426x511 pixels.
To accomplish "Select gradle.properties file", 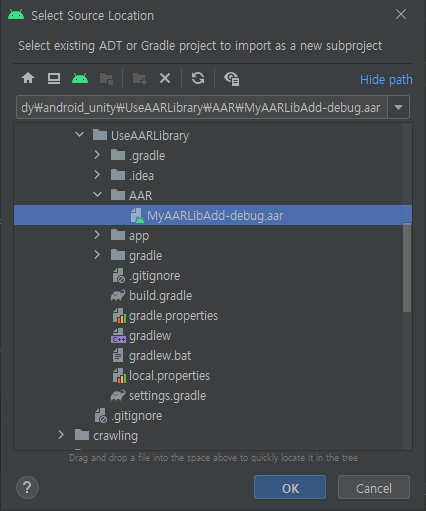I will pyautogui.click(x=173, y=316).
